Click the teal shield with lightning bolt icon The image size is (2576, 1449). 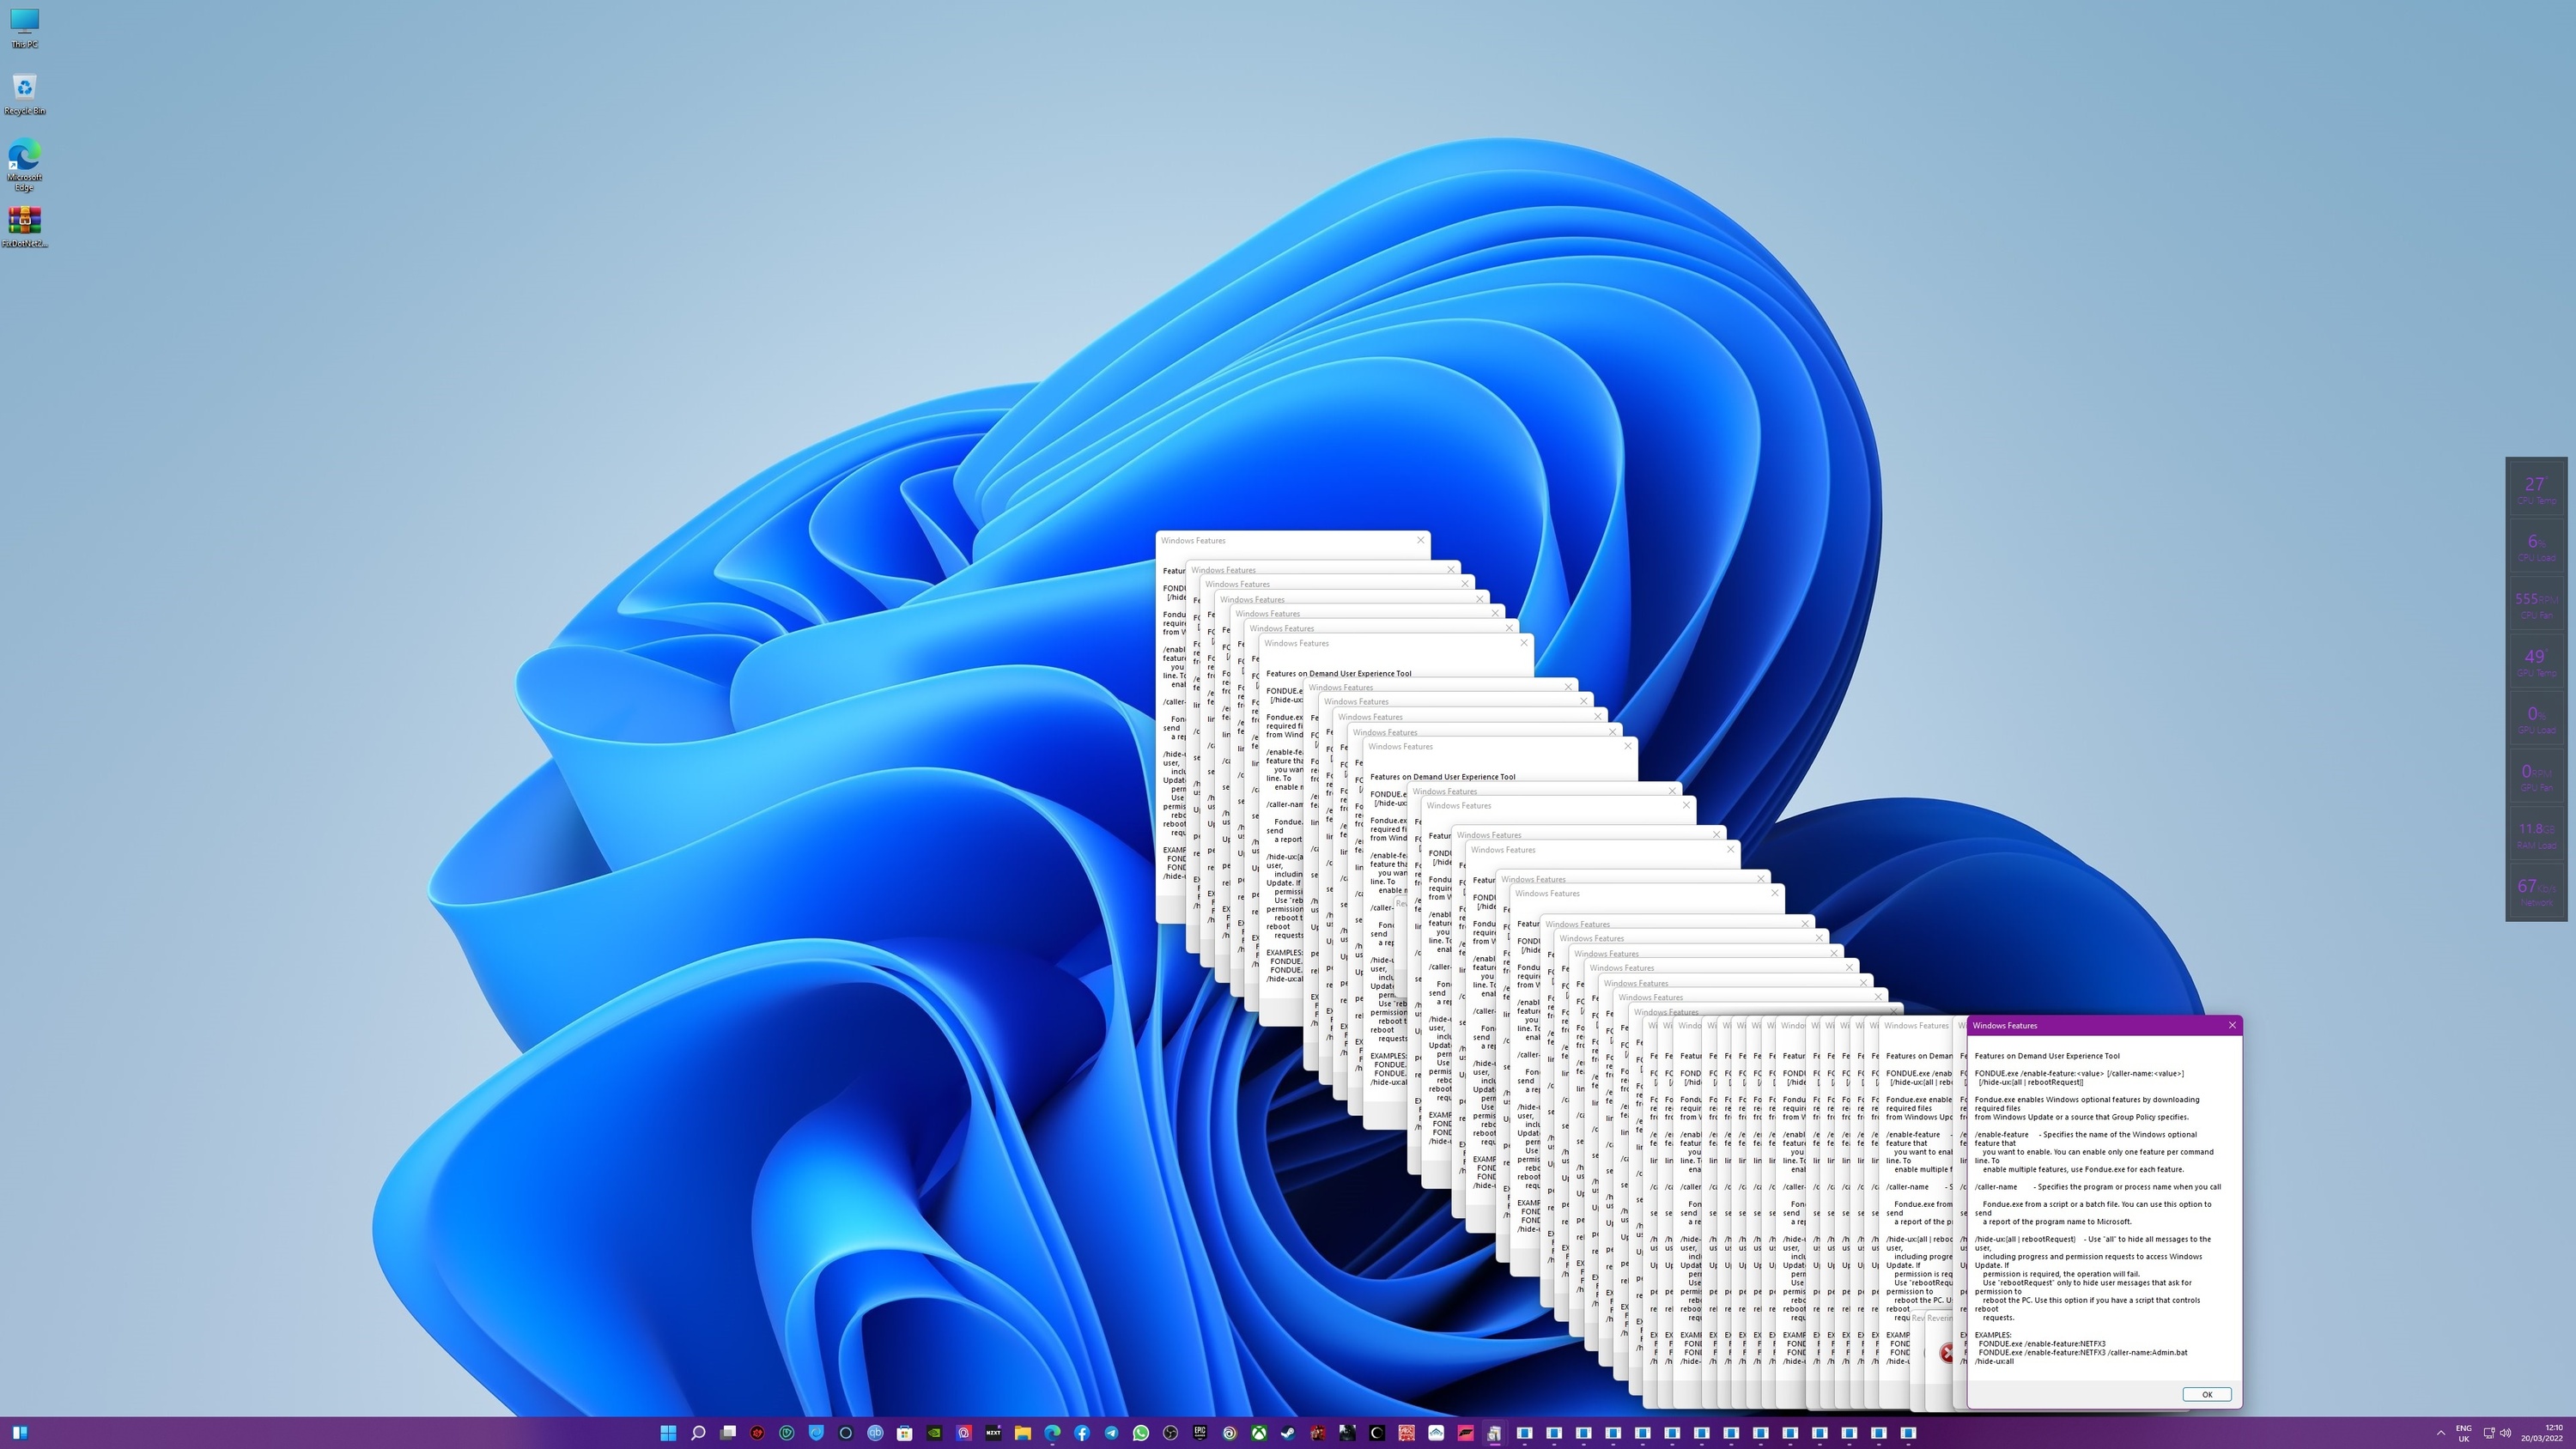pos(787,1433)
